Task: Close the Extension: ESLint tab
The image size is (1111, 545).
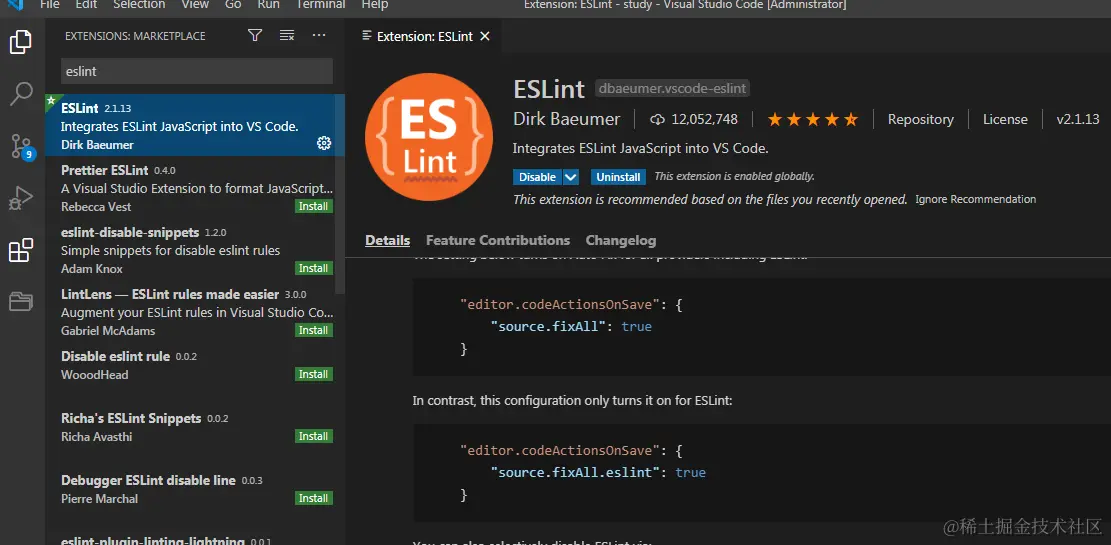Action: (485, 36)
